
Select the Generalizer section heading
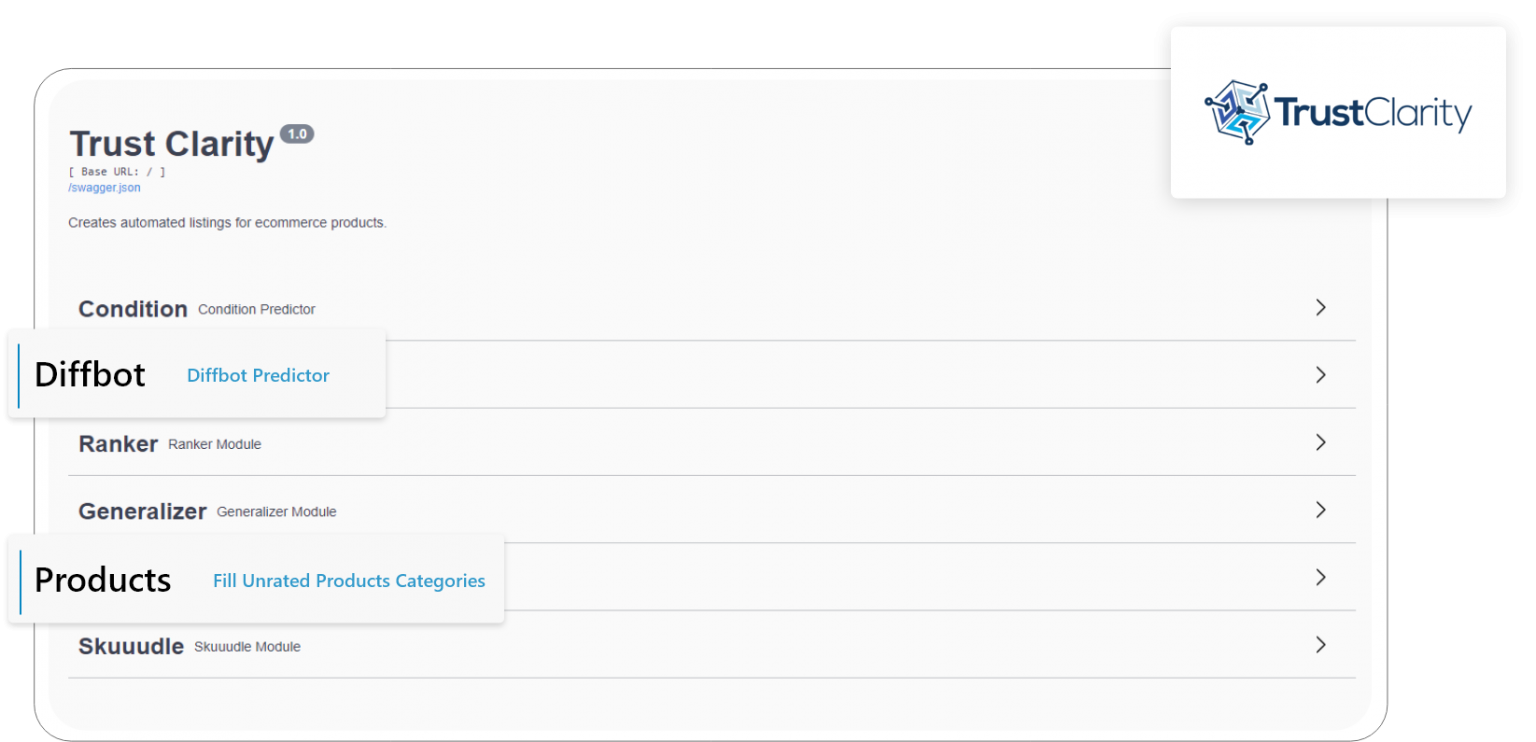point(142,510)
